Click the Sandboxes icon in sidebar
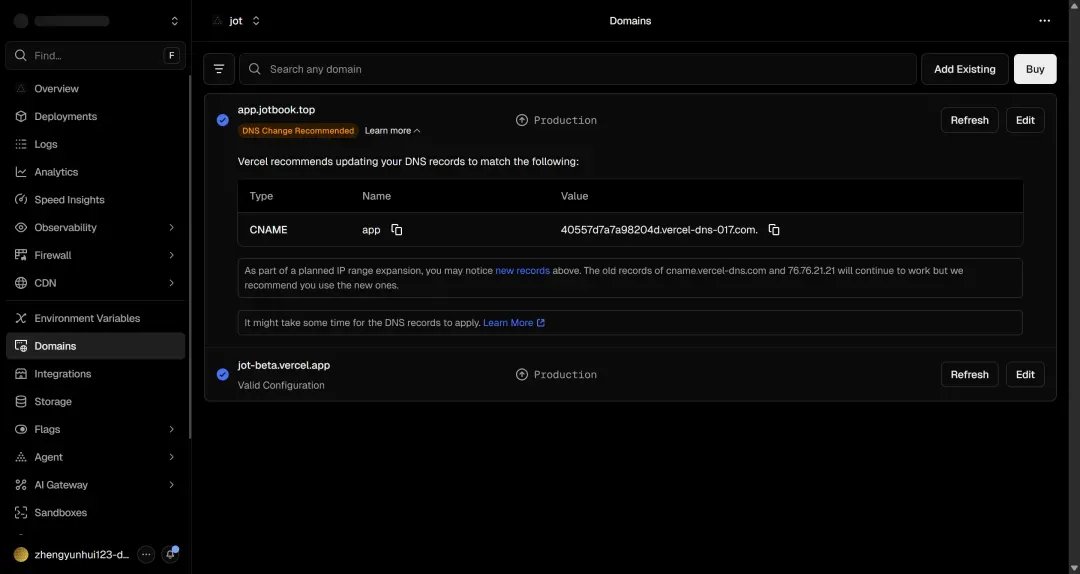Viewport: 1080px width, 574px height. click(x=21, y=513)
